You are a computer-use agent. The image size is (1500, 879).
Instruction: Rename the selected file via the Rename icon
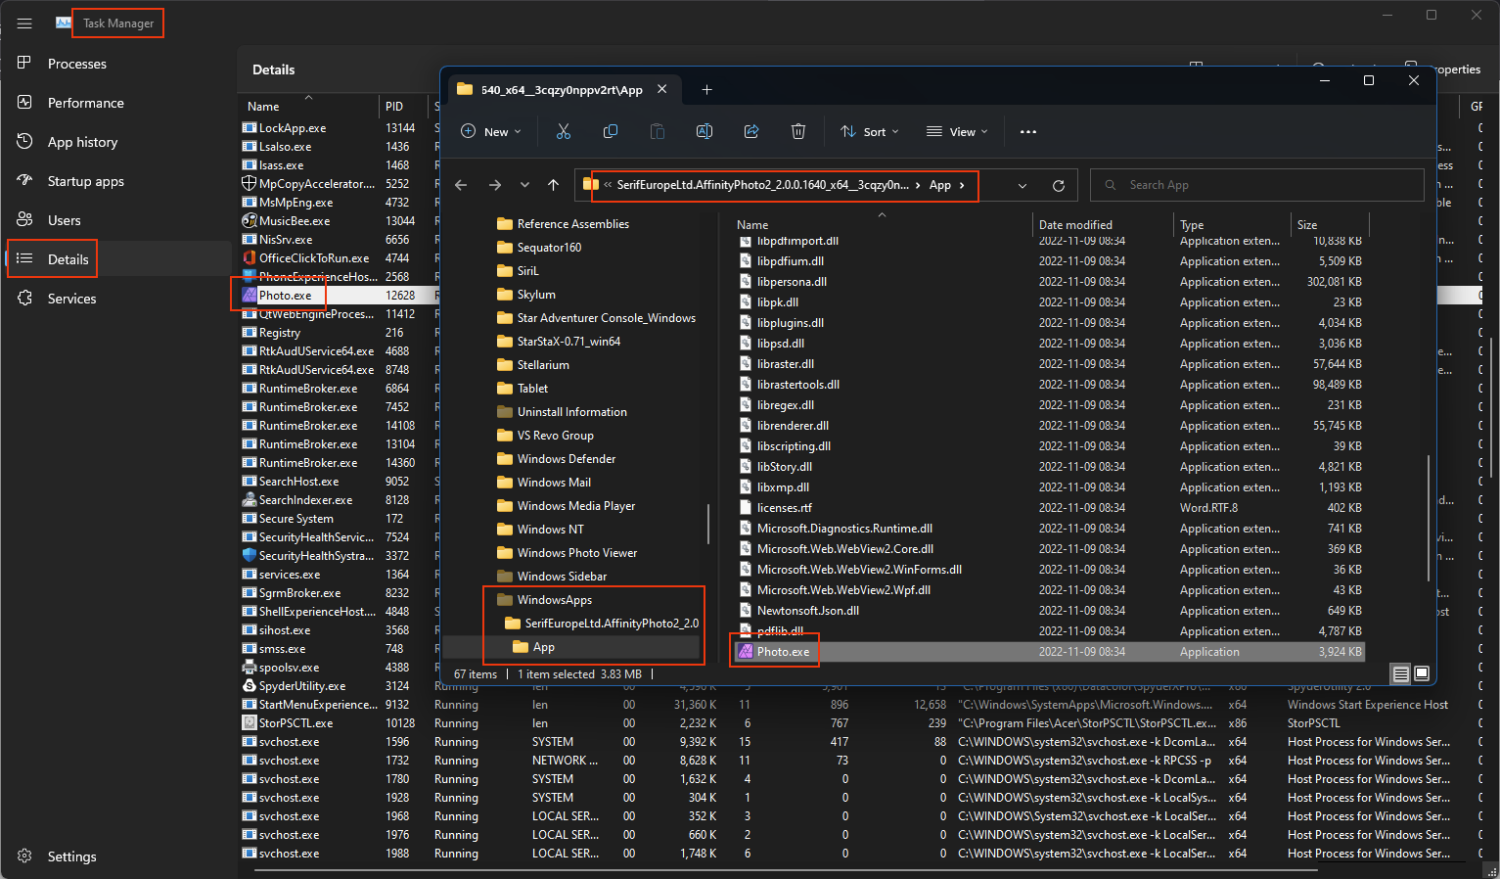coord(704,131)
